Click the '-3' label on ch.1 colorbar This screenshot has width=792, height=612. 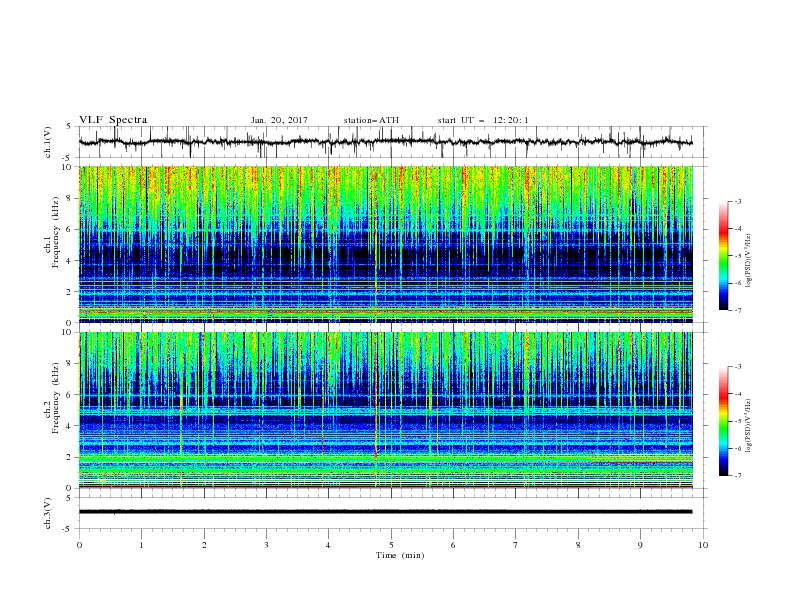(737, 201)
